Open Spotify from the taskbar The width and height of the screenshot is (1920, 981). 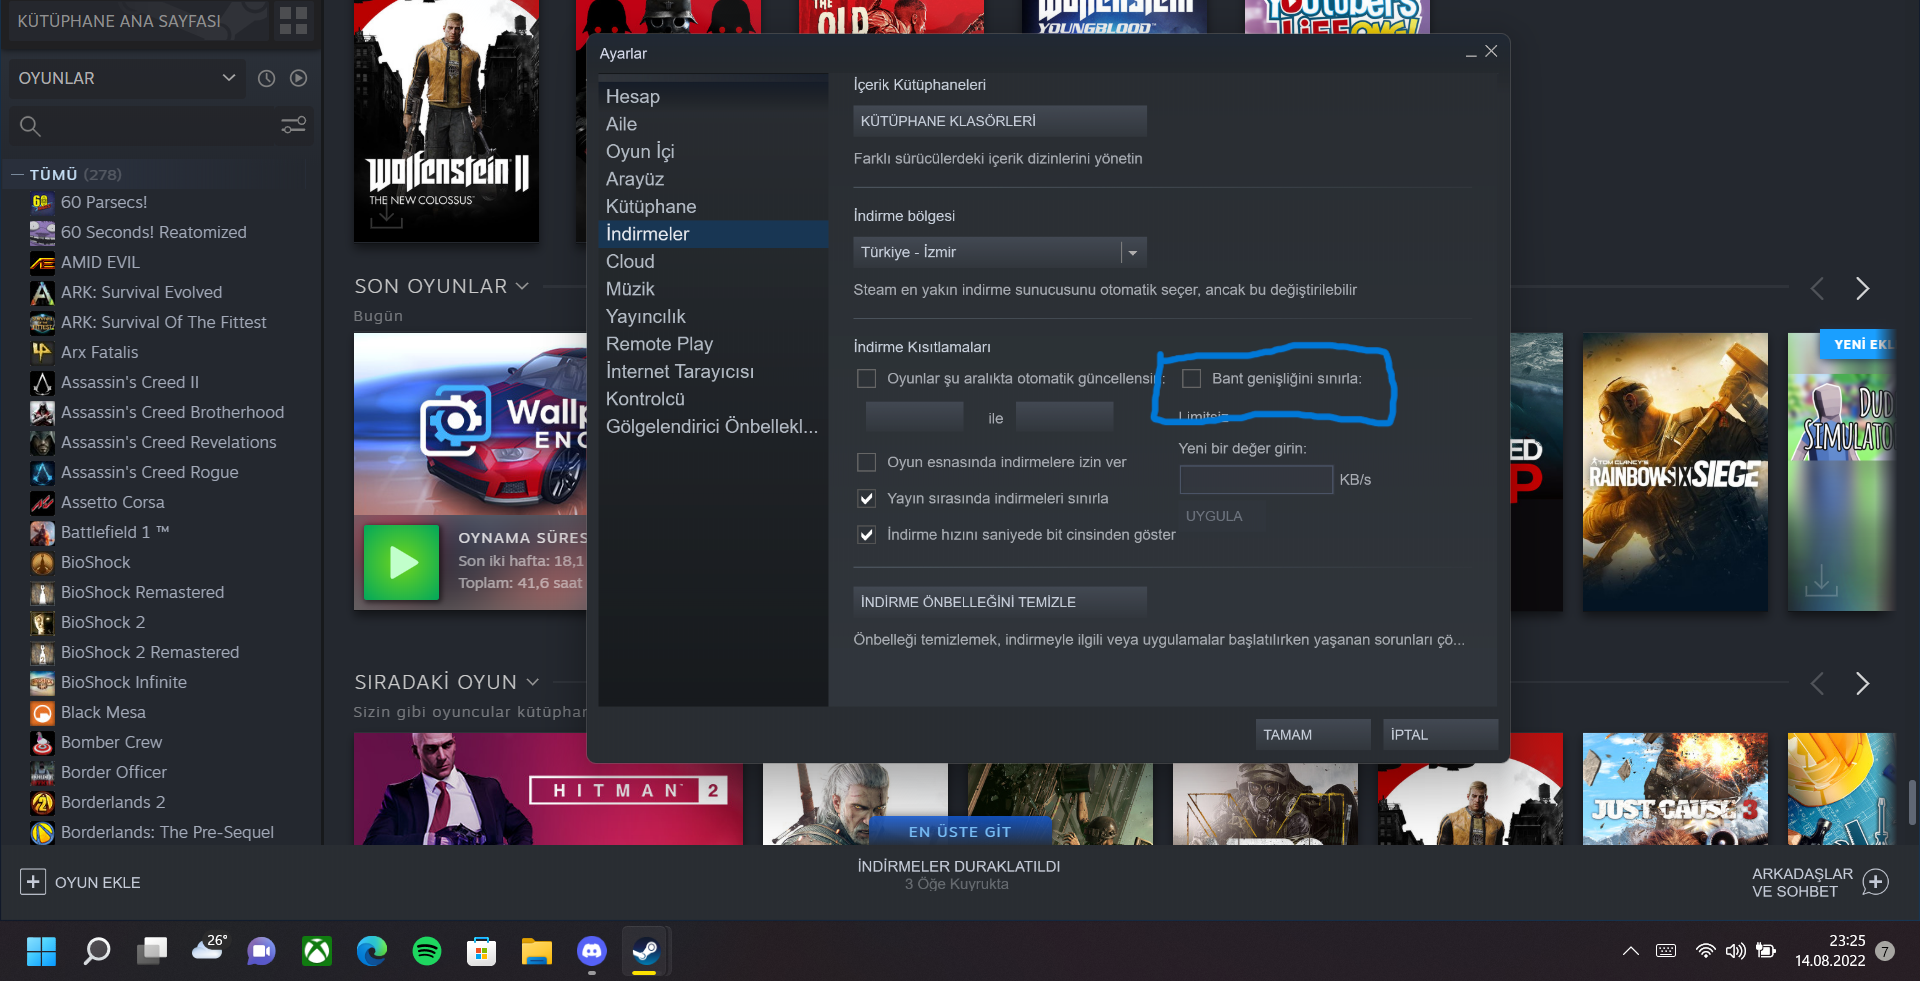pyautogui.click(x=427, y=951)
